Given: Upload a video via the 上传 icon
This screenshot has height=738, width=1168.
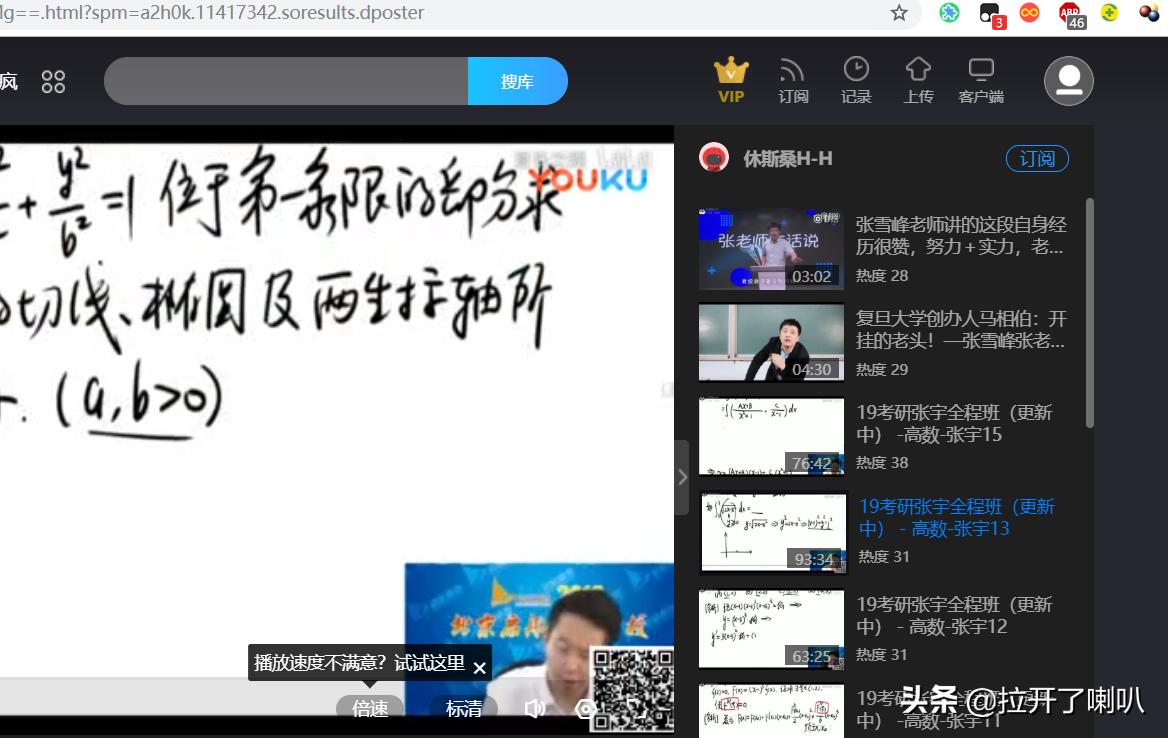Looking at the screenshot, I should click(918, 80).
